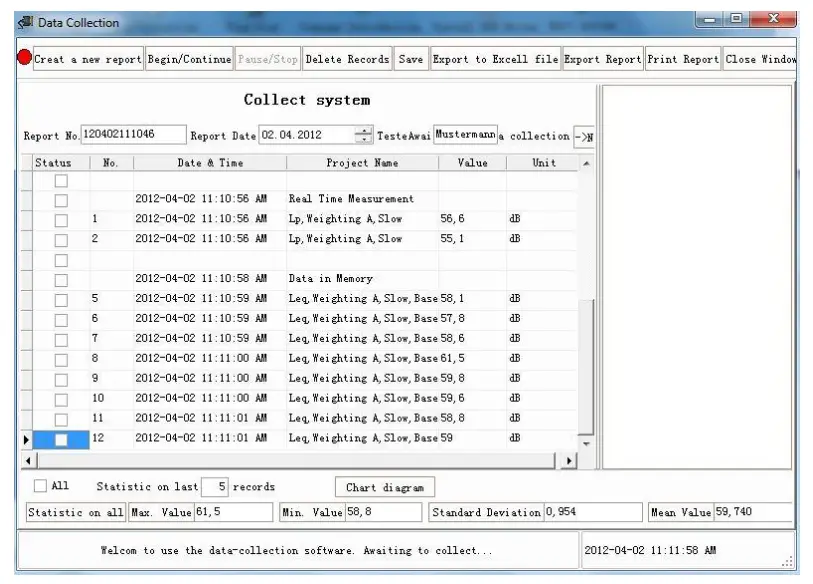The width and height of the screenshot is (813, 584).
Task: Click the Max. Value field showing 61,5
Action: (x=233, y=512)
